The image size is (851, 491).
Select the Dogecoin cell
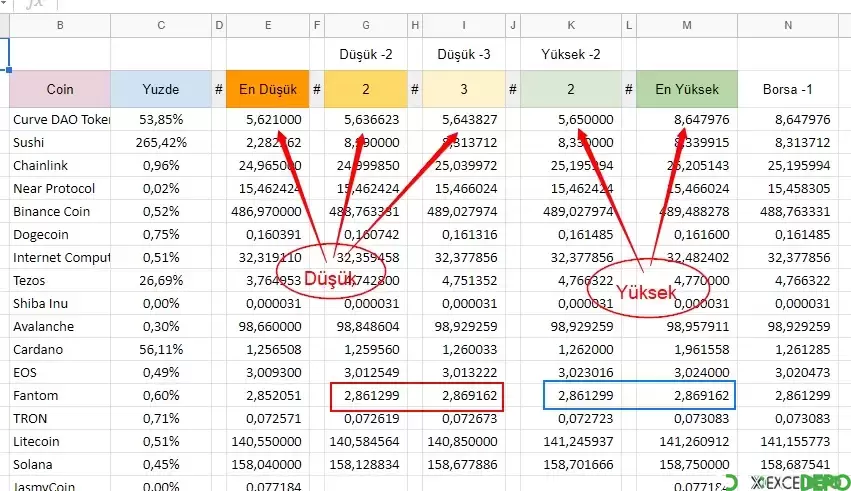coord(60,234)
